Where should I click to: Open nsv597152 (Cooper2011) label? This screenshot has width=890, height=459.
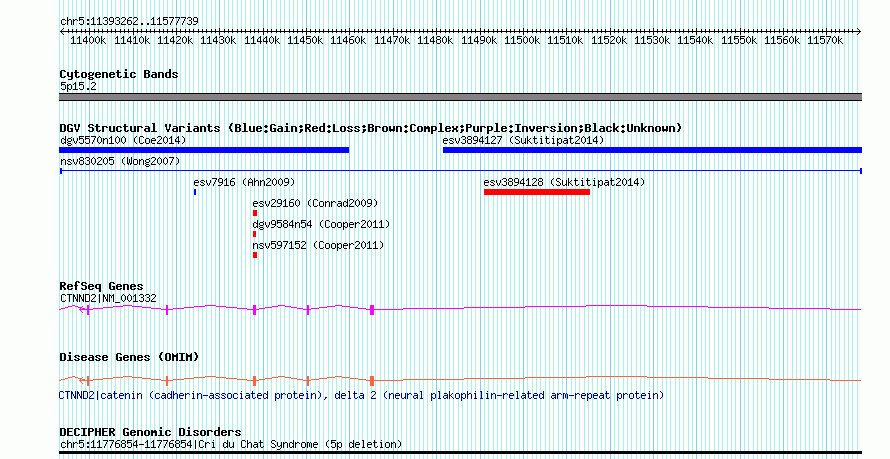tap(318, 245)
